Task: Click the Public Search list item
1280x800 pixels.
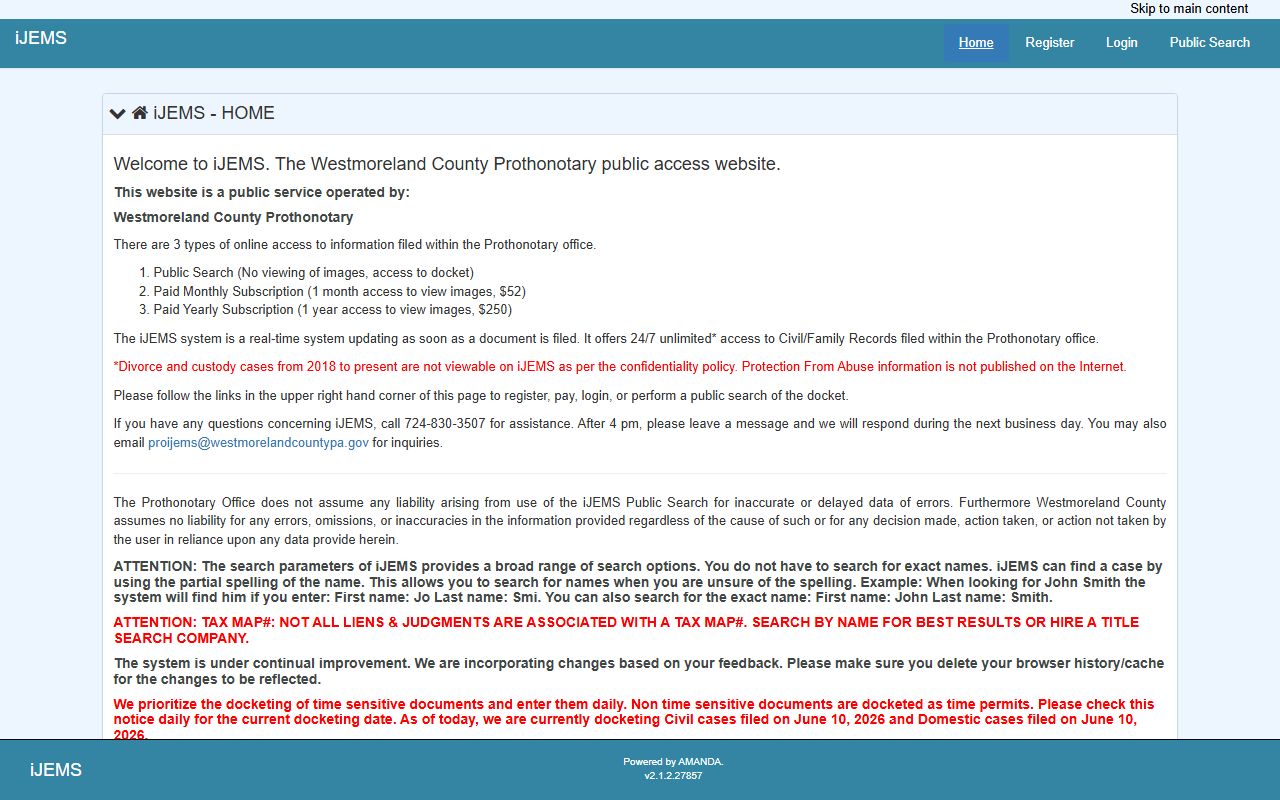Action: point(313,272)
